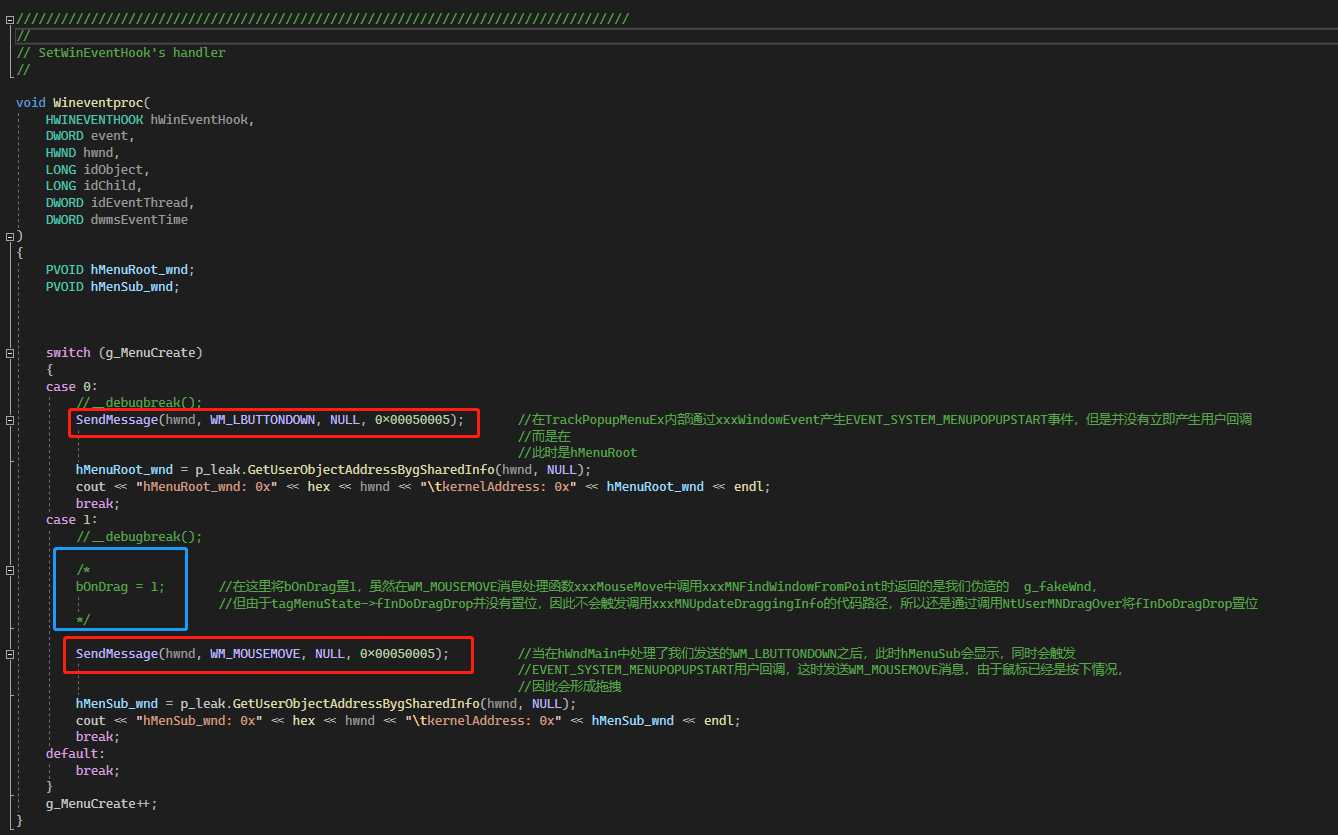The image size is (1338, 835).
Task: Click the closing "*/" of the bOnDrag comment
Action: (83, 620)
